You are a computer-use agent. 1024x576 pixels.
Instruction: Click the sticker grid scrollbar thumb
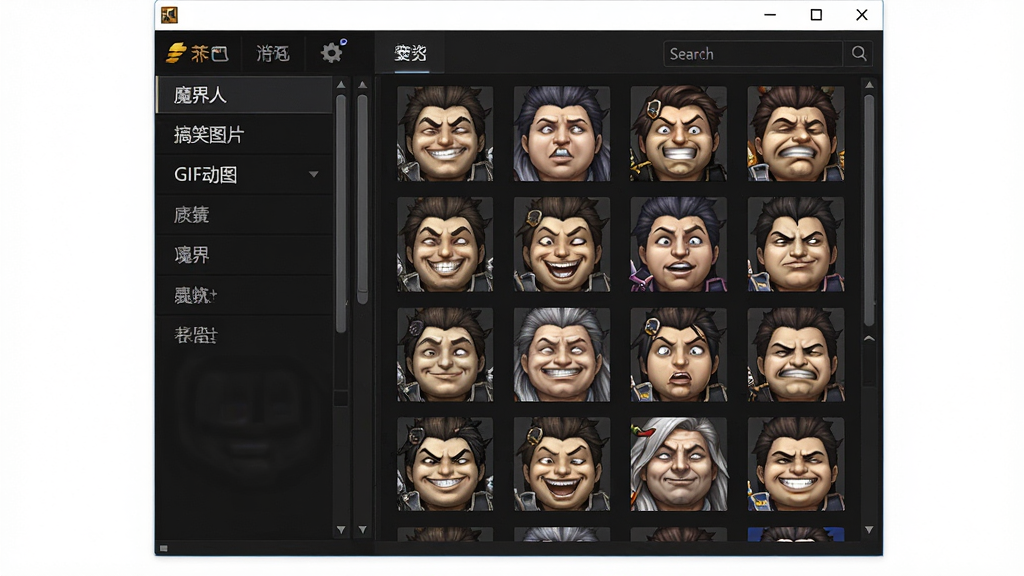869,210
